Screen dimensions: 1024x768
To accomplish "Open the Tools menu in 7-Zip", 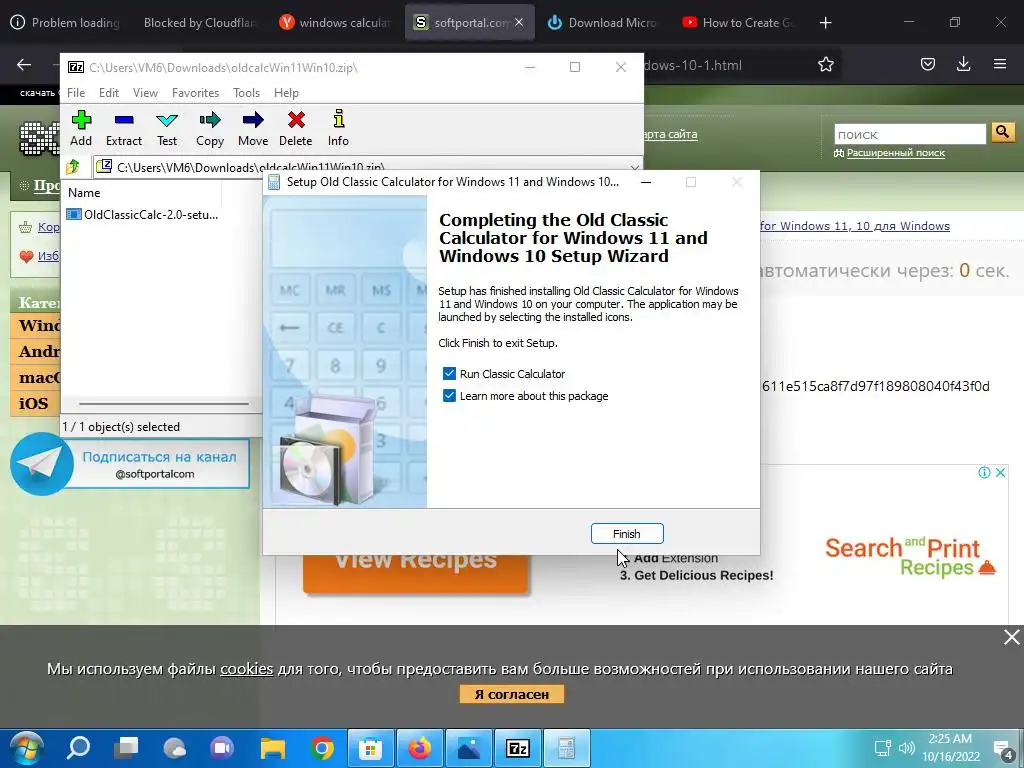I will [246, 93].
